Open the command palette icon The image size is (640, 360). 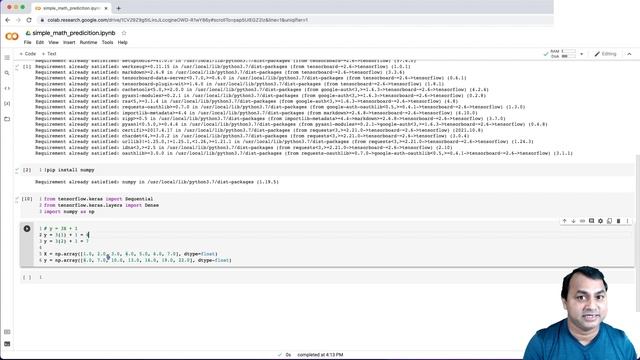7,332
